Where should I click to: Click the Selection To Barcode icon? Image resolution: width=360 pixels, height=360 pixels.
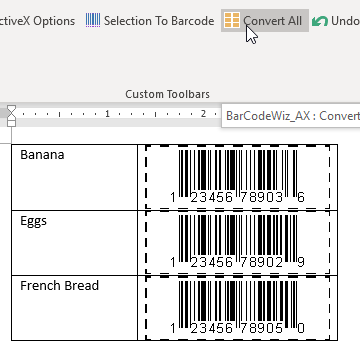(x=93, y=21)
